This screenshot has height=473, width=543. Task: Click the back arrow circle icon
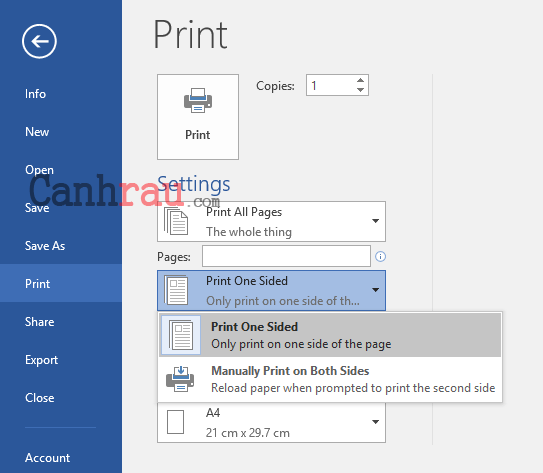tap(39, 42)
